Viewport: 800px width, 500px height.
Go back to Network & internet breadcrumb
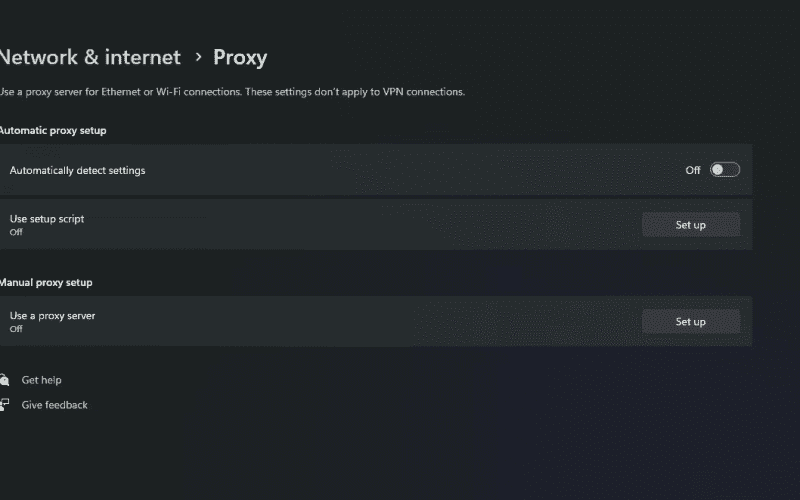[90, 57]
